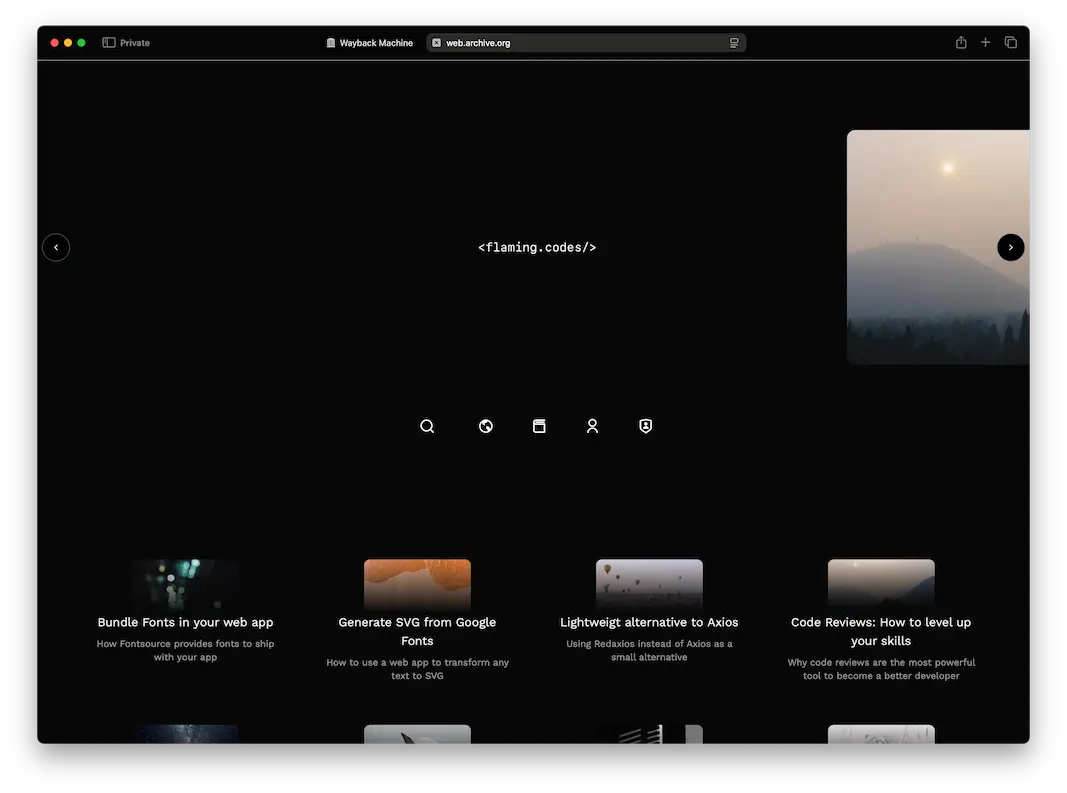Click 'Using Redaxios instead of Axios' description

(x=649, y=650)
